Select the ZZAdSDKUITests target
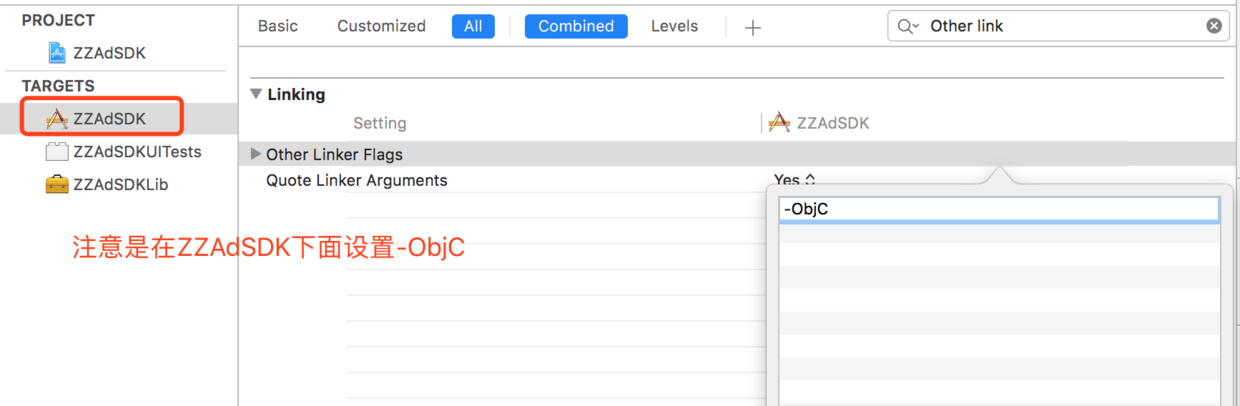The width and height of the screenshot is (1240, 406). click(137, 152)
